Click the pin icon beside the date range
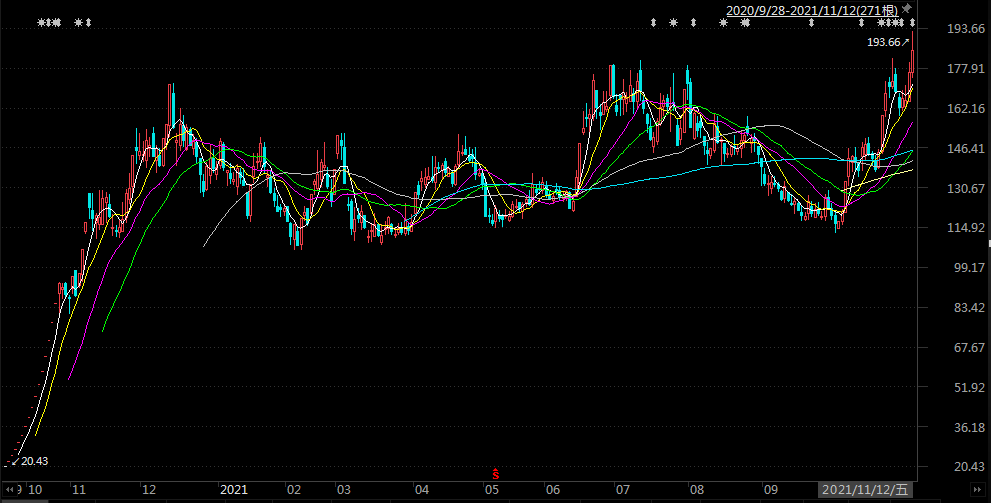The image size is (991, 503). pyautogui.click(x=906, y=8)
